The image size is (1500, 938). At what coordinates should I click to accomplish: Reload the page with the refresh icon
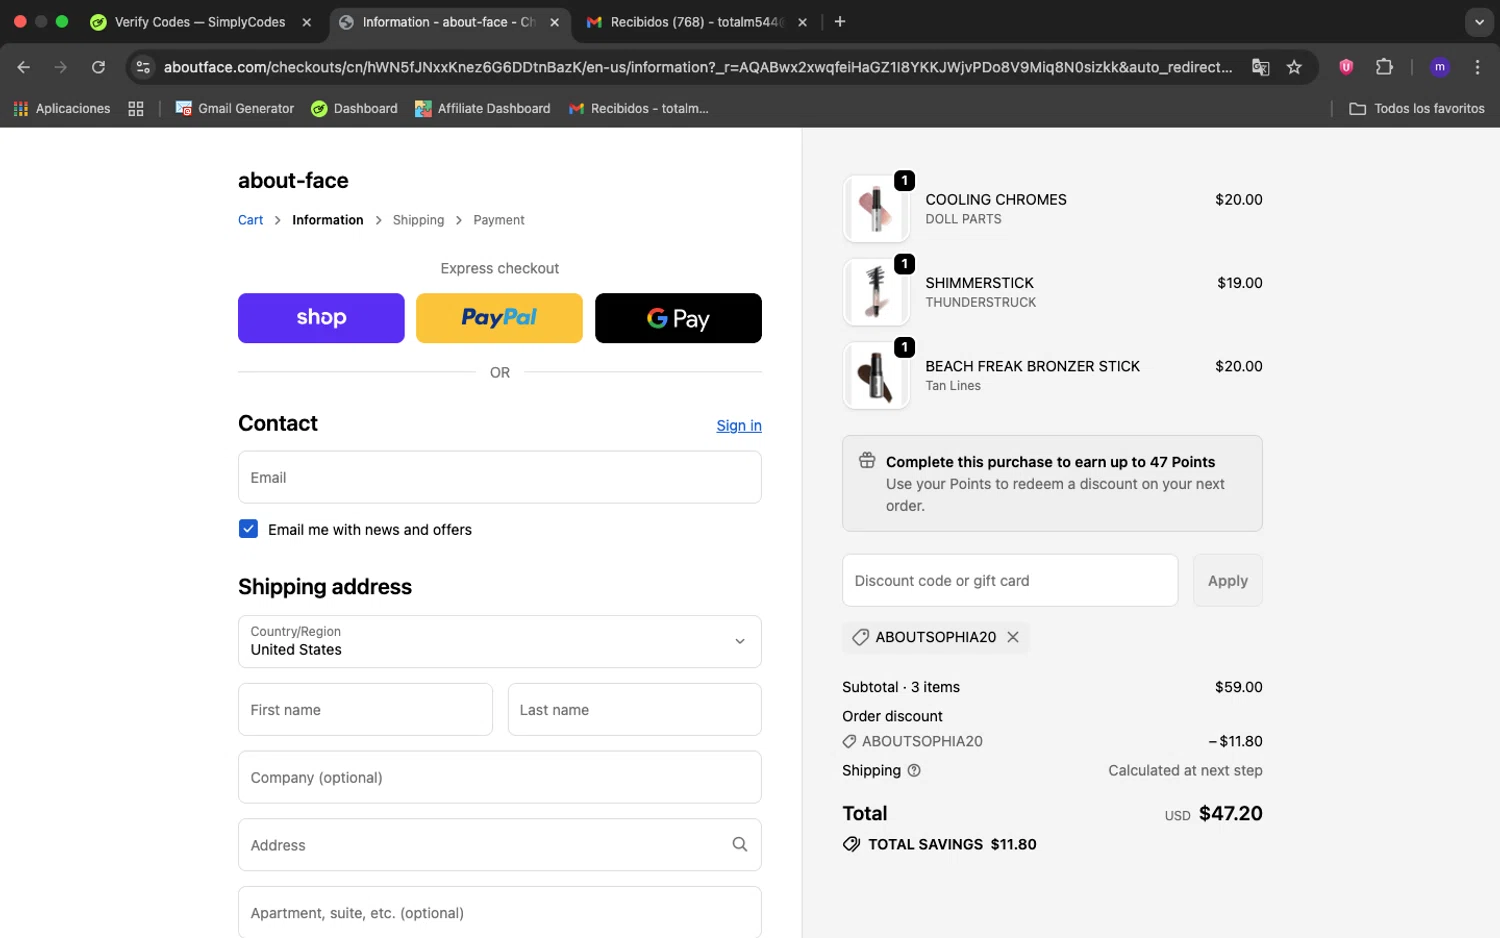click(98, 67)
